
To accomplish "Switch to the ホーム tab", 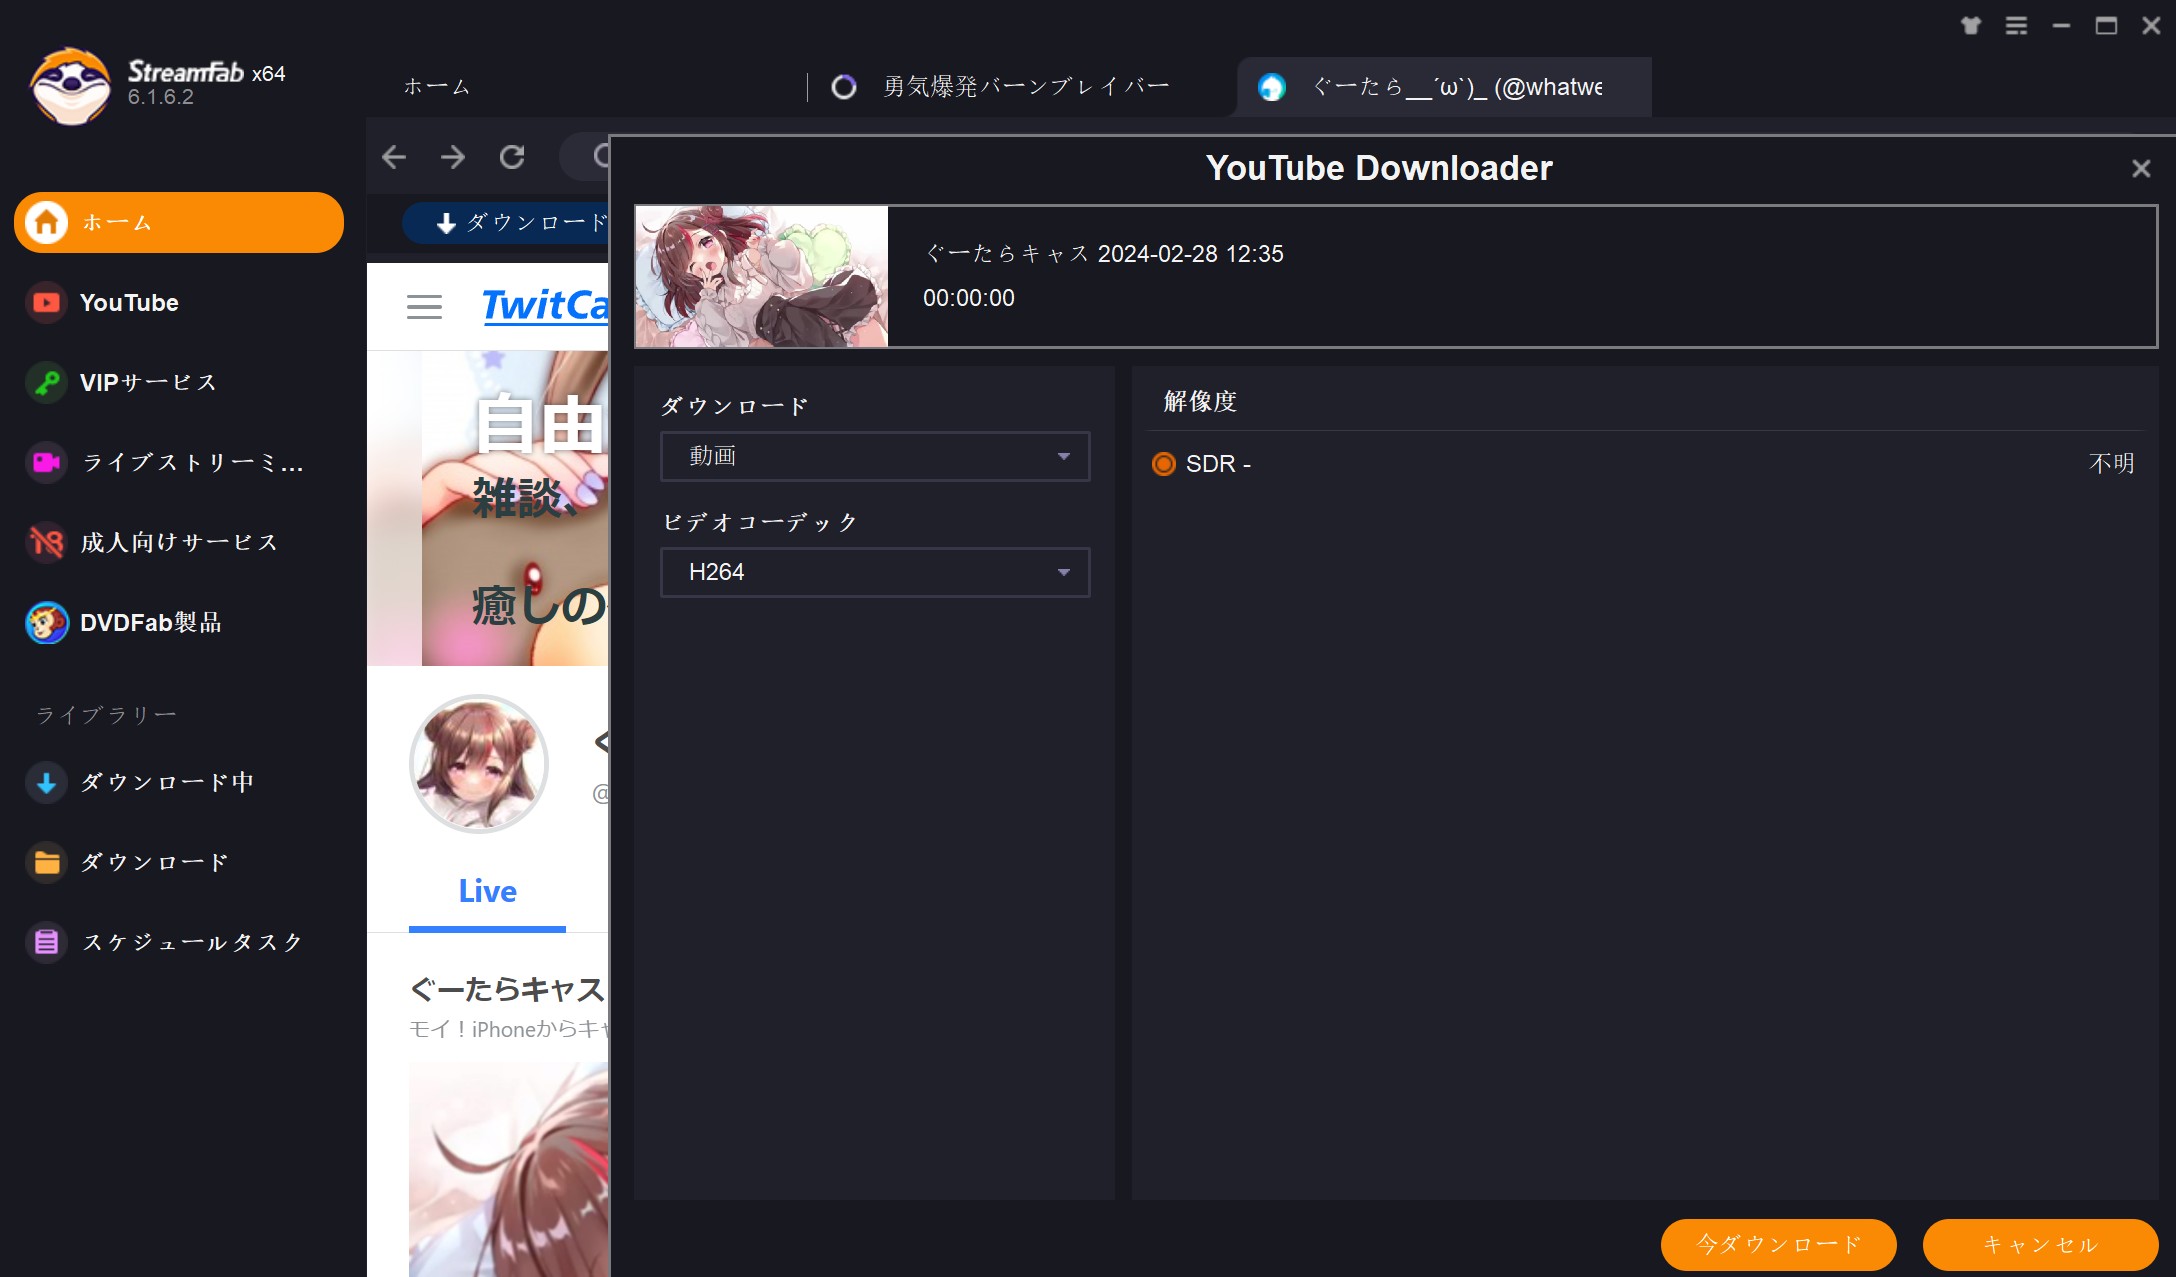I will 436,87.
